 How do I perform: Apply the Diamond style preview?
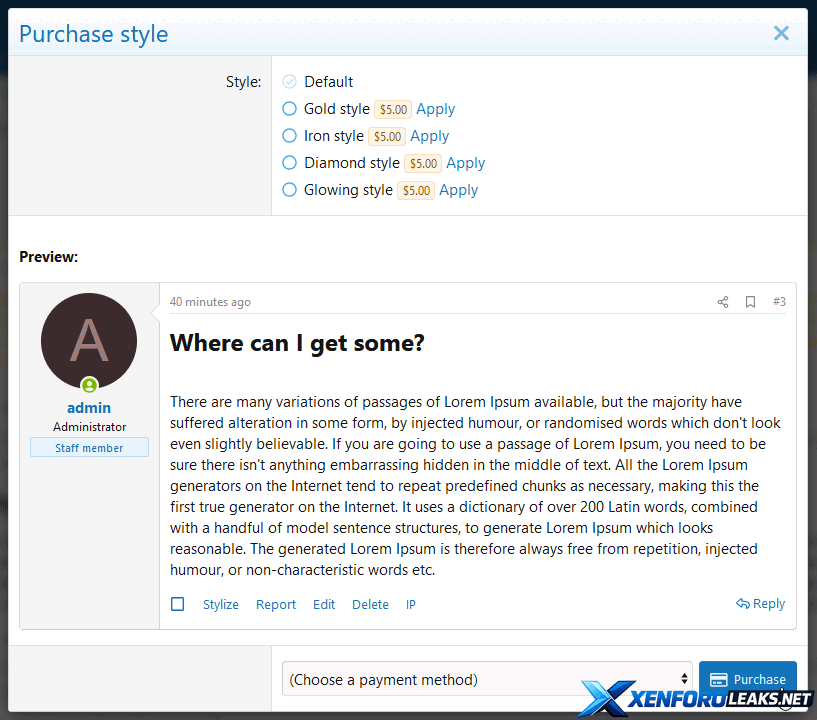coord(465,163)
